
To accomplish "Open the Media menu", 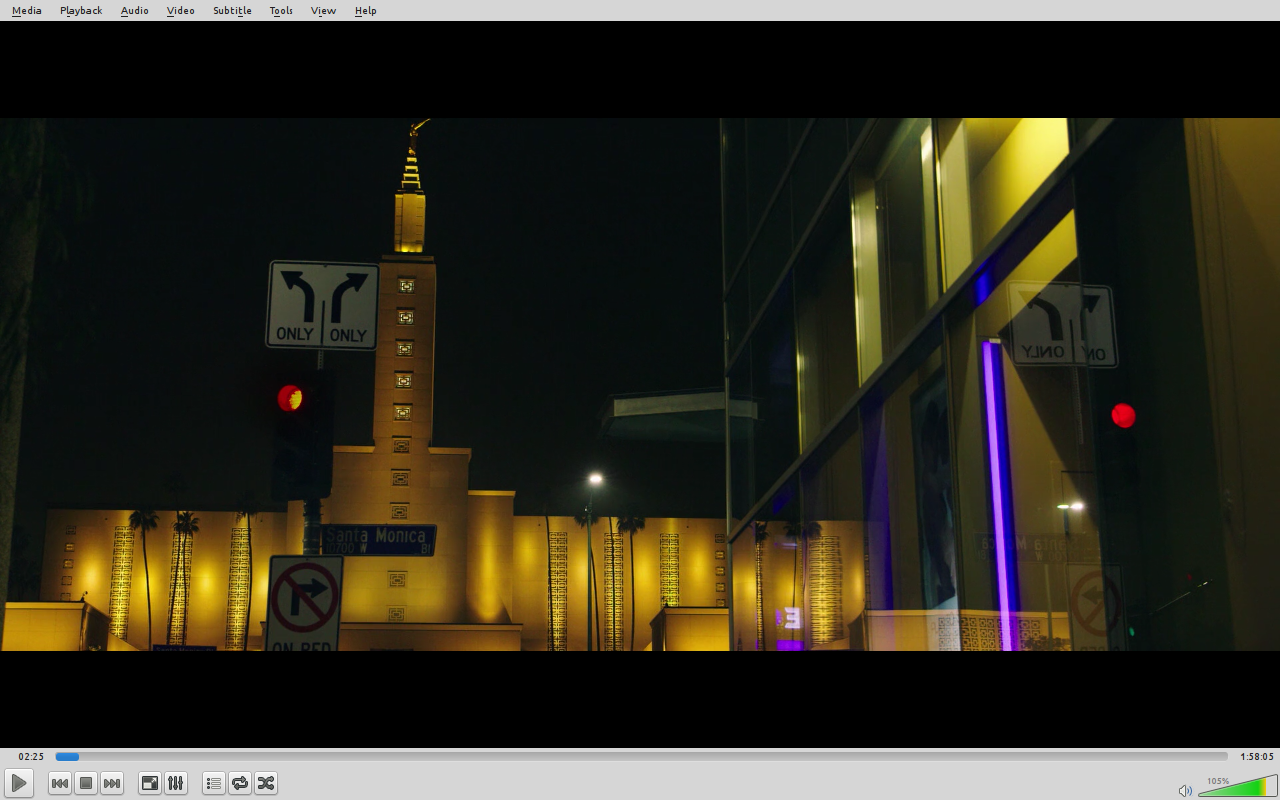I will pos(27,10).
